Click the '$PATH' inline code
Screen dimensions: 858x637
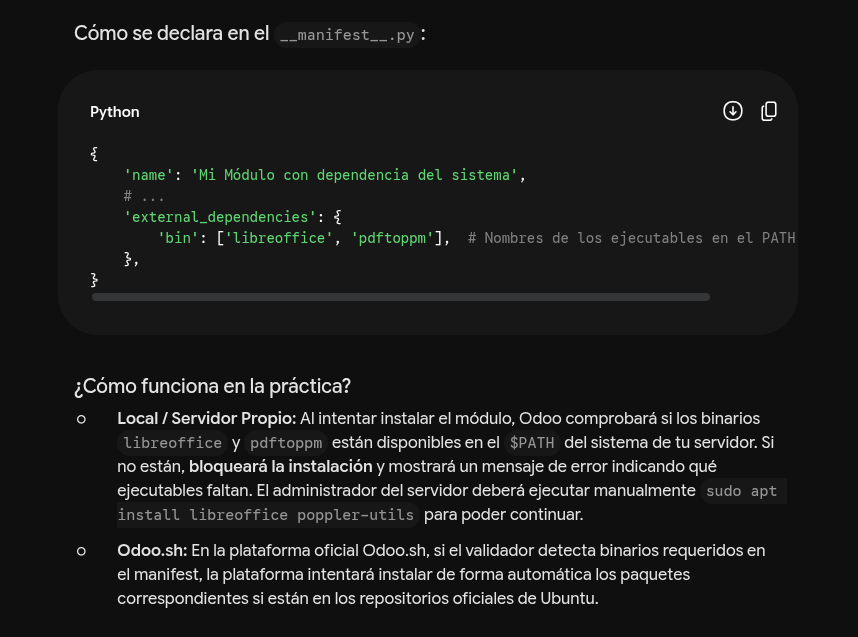tap(532, 443)
